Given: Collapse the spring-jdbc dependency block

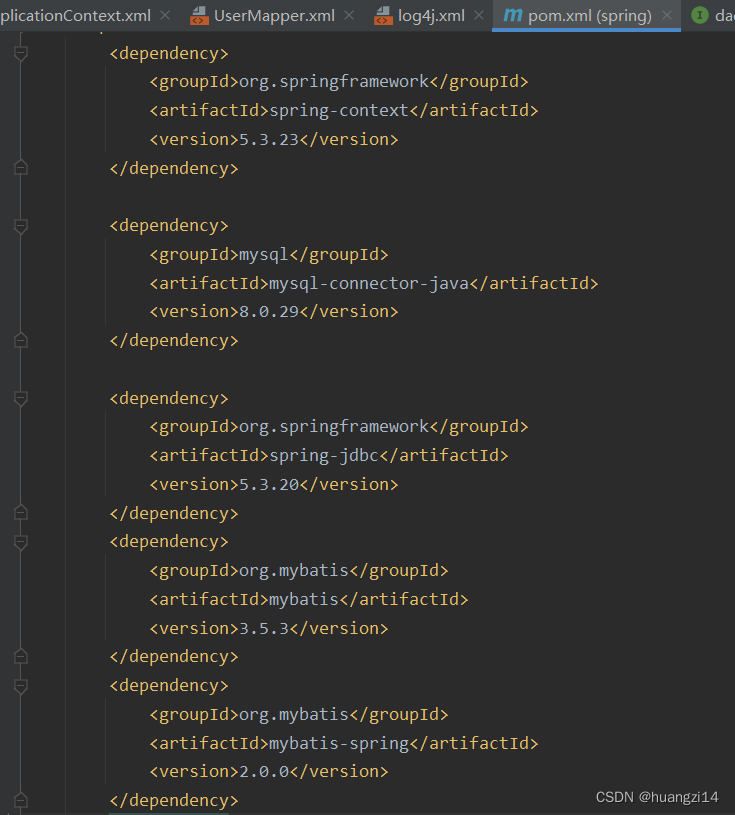Looking at the screenshot, I should (22, 398).
